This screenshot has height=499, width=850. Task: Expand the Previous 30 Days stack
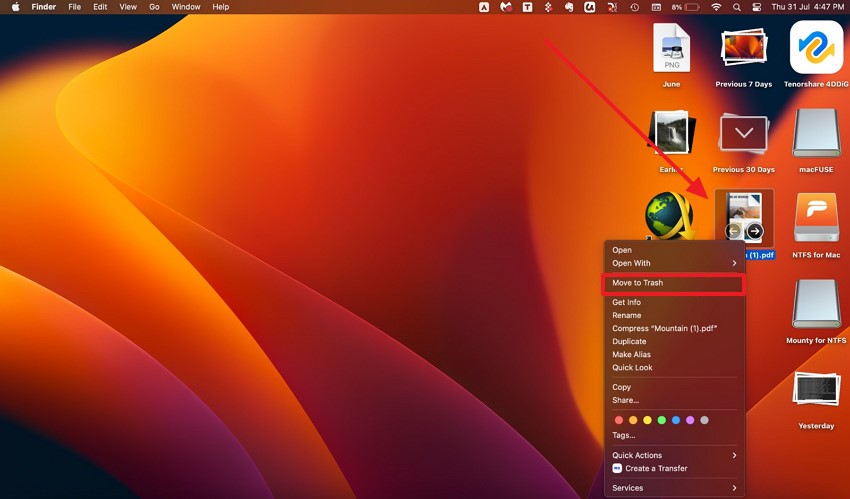pyautogui.click(x=744, y=133)
